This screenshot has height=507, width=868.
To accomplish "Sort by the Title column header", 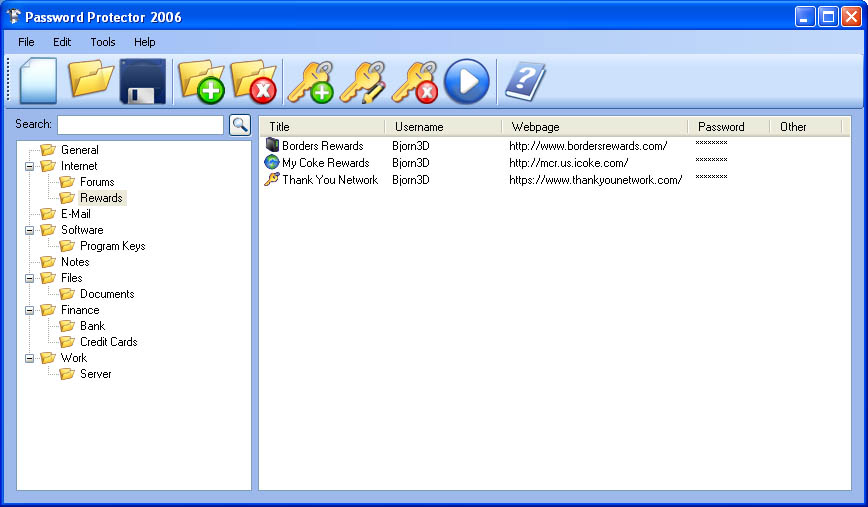I will [x=322, y=127].
